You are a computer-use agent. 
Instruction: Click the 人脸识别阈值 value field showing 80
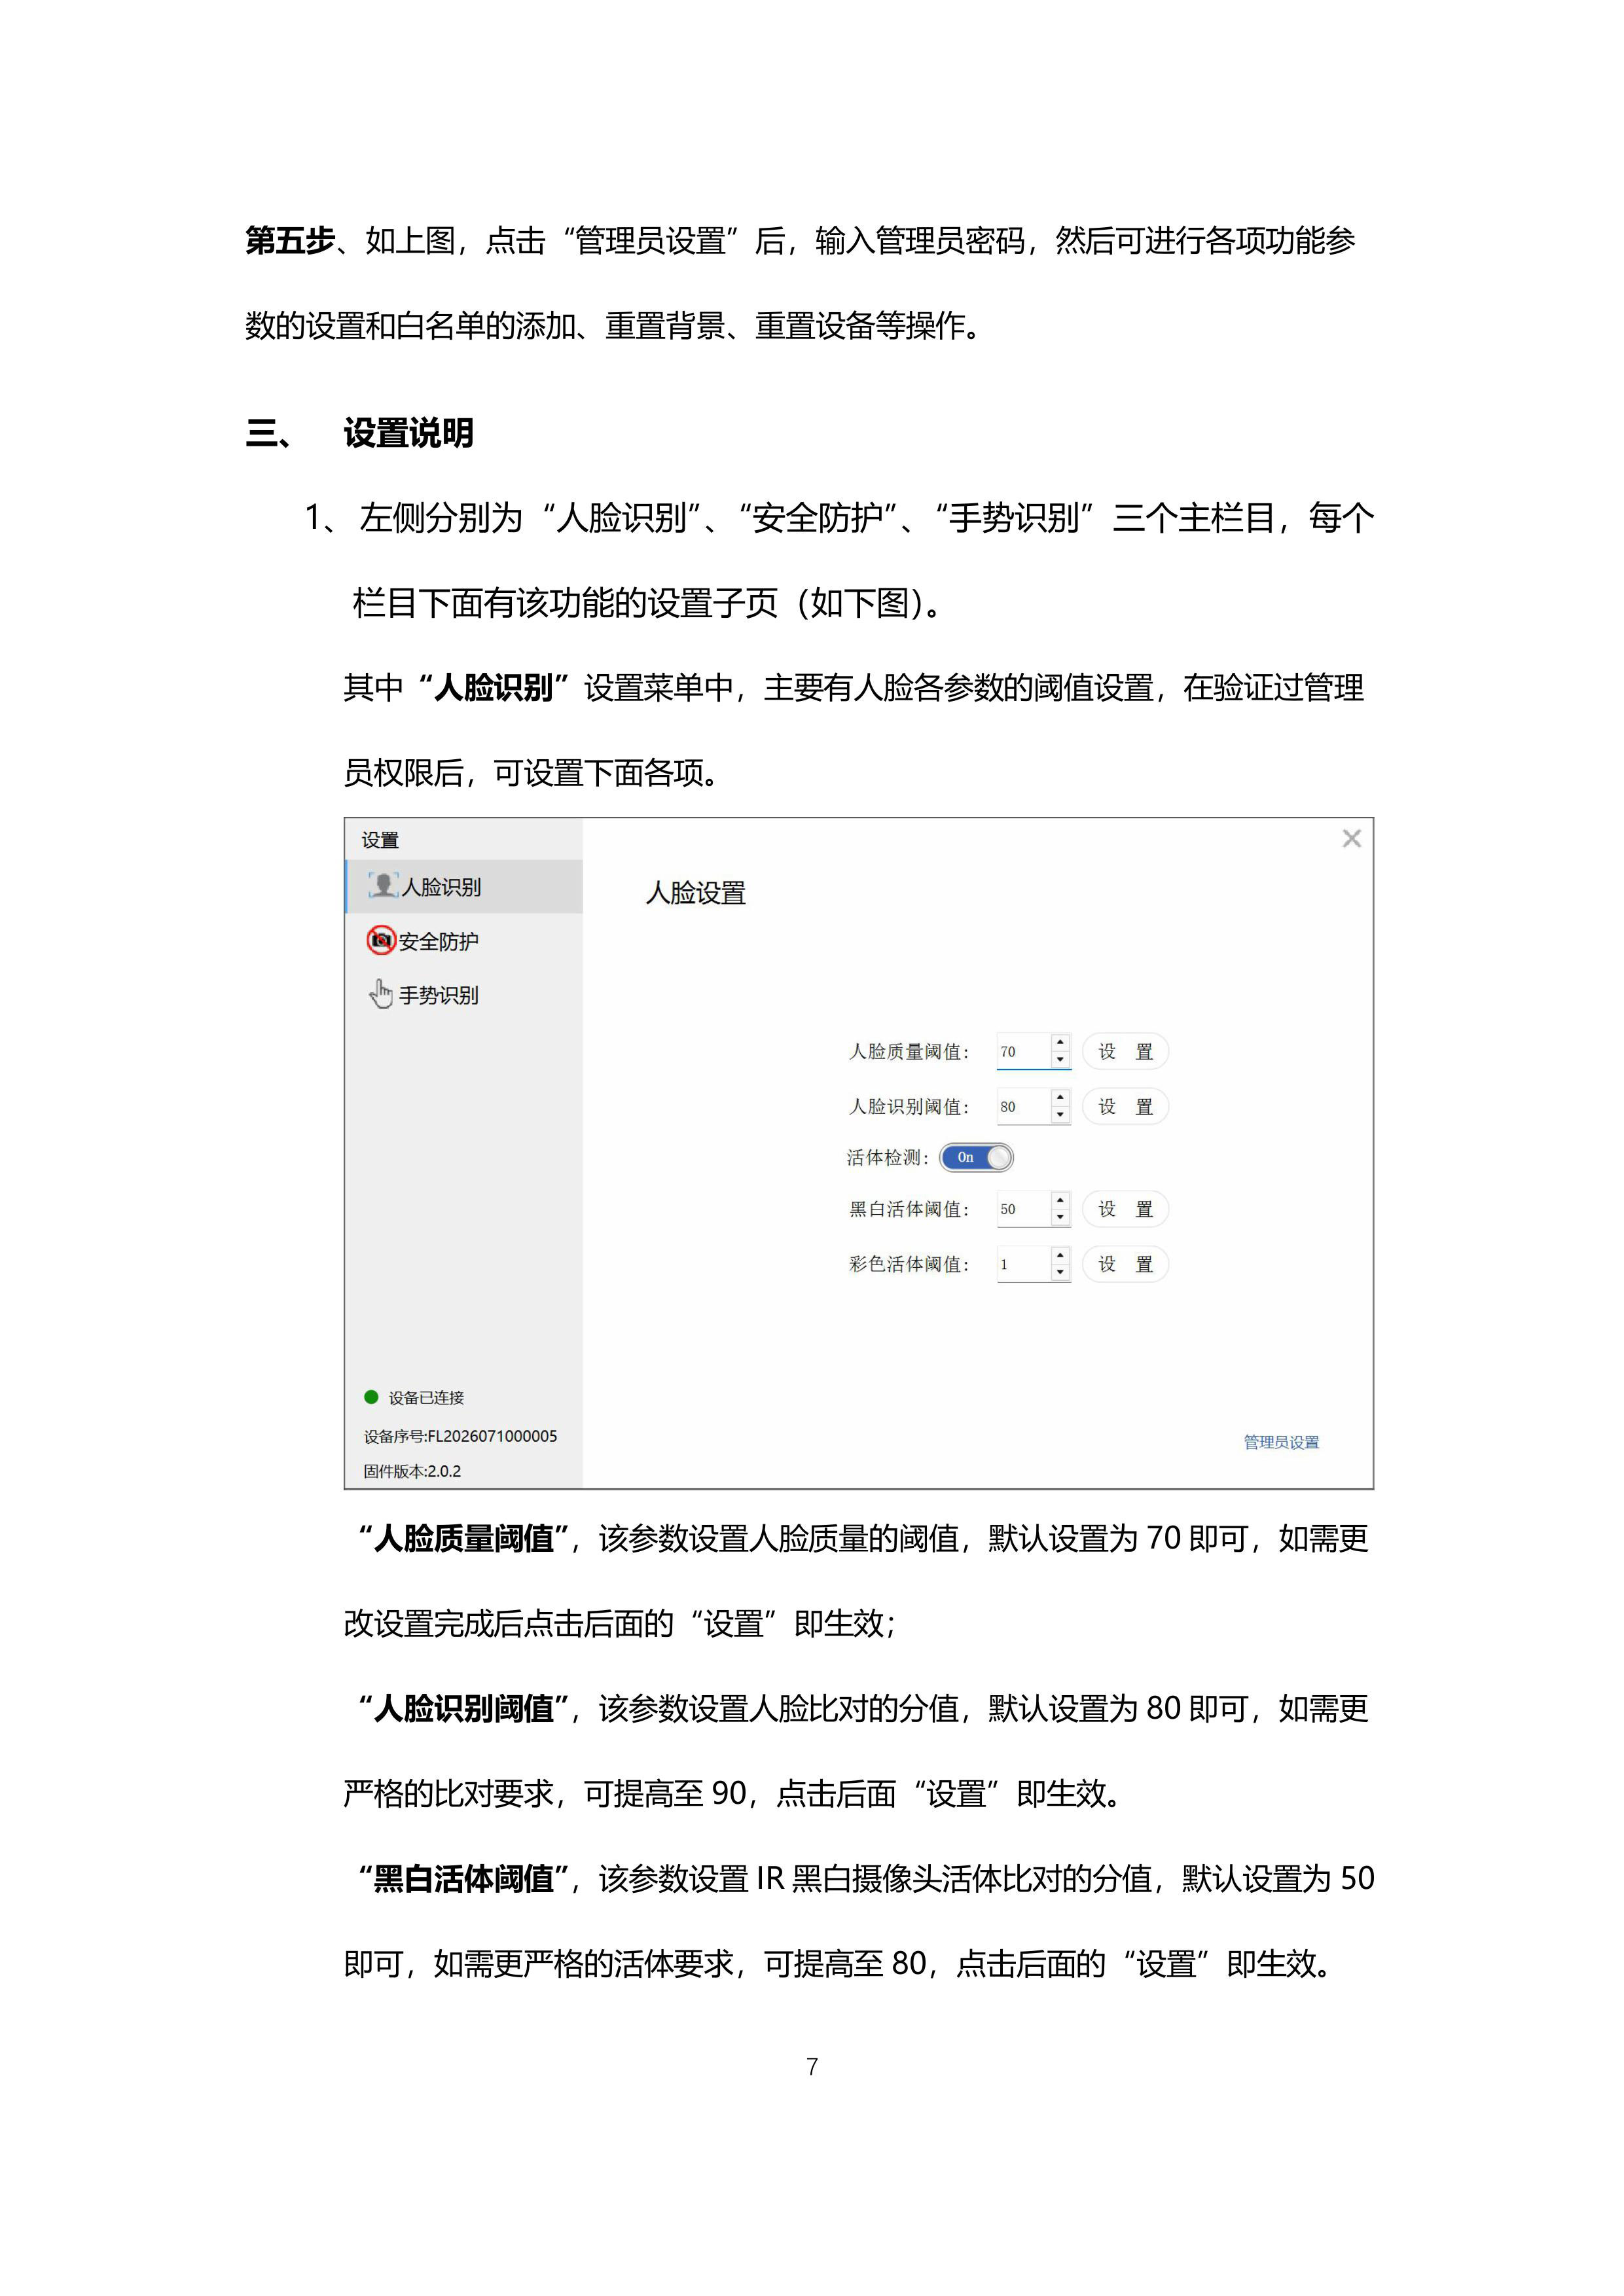point(1024,1107)
